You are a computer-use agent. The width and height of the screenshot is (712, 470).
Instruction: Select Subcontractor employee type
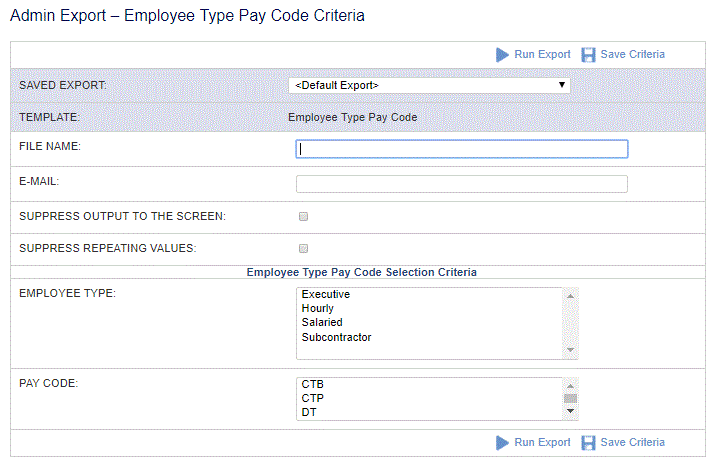coord(336,337)
